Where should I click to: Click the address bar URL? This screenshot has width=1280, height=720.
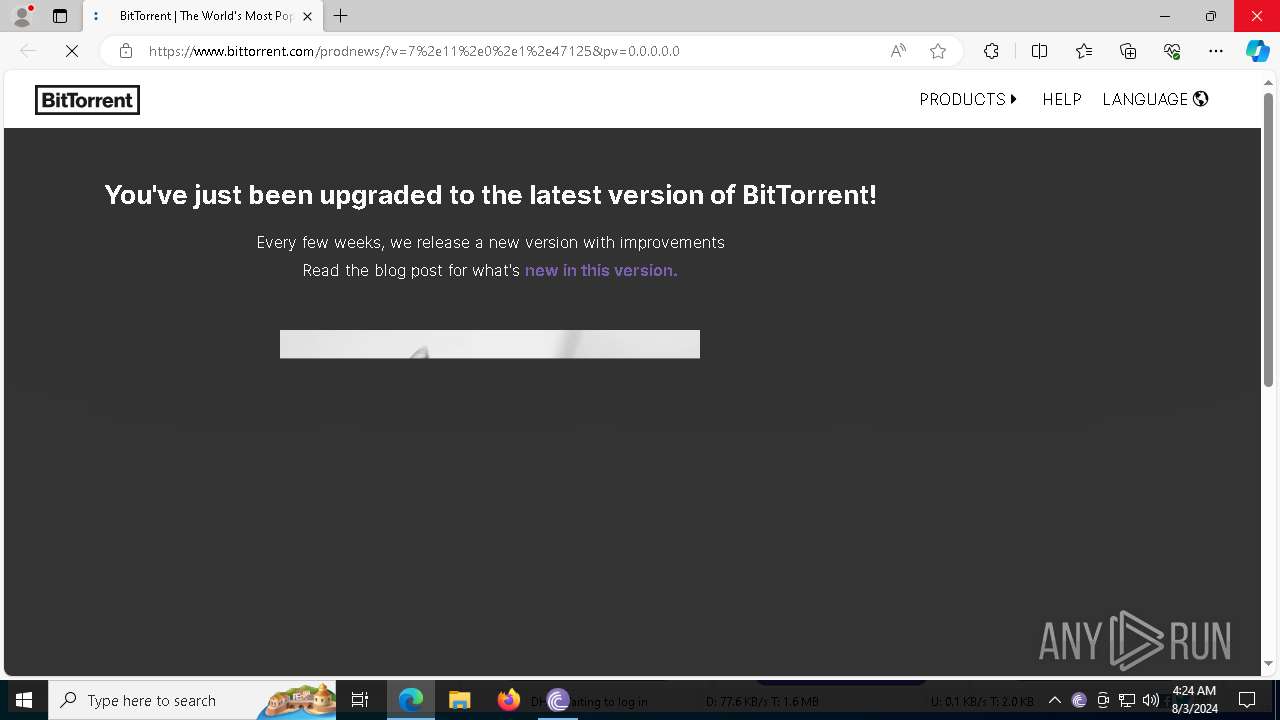click(x=414, y=51)
